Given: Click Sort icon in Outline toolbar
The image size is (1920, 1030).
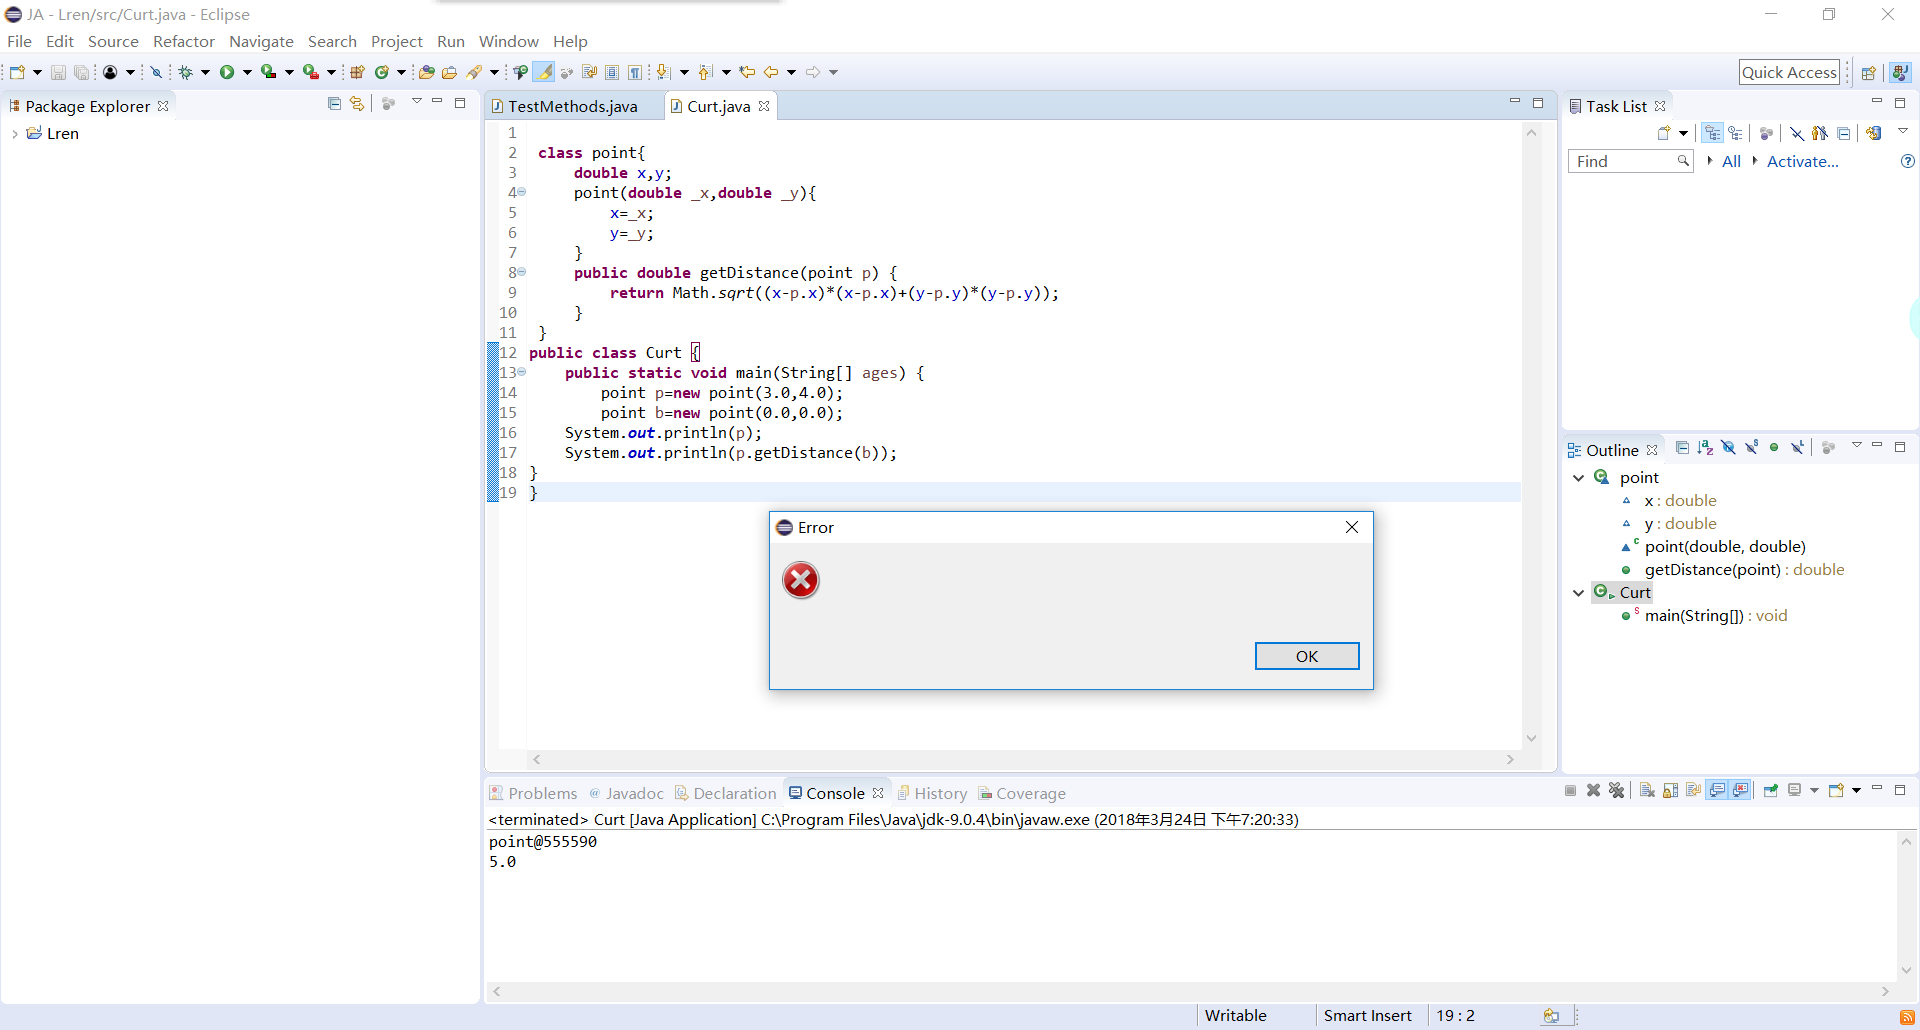Looking at the screenshot, I should point(1705,448).
